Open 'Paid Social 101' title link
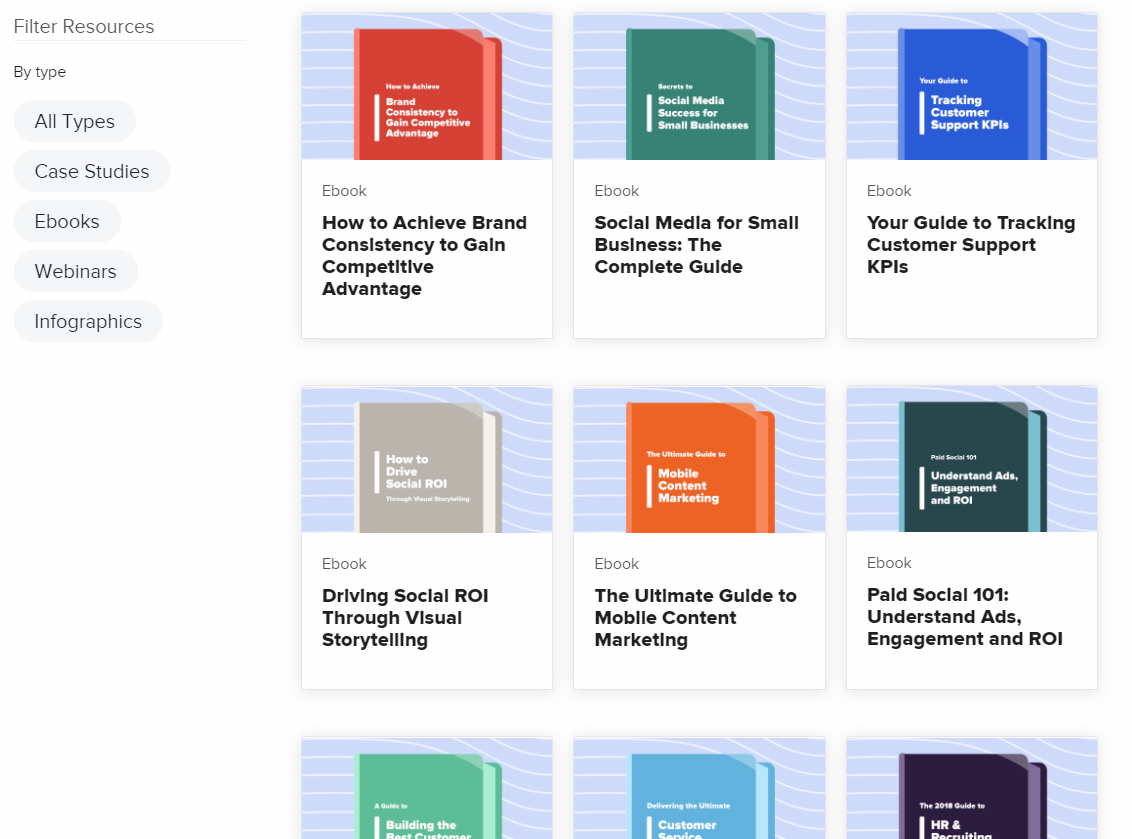This screenshot has width=1132, height=839. coord(964,616)
